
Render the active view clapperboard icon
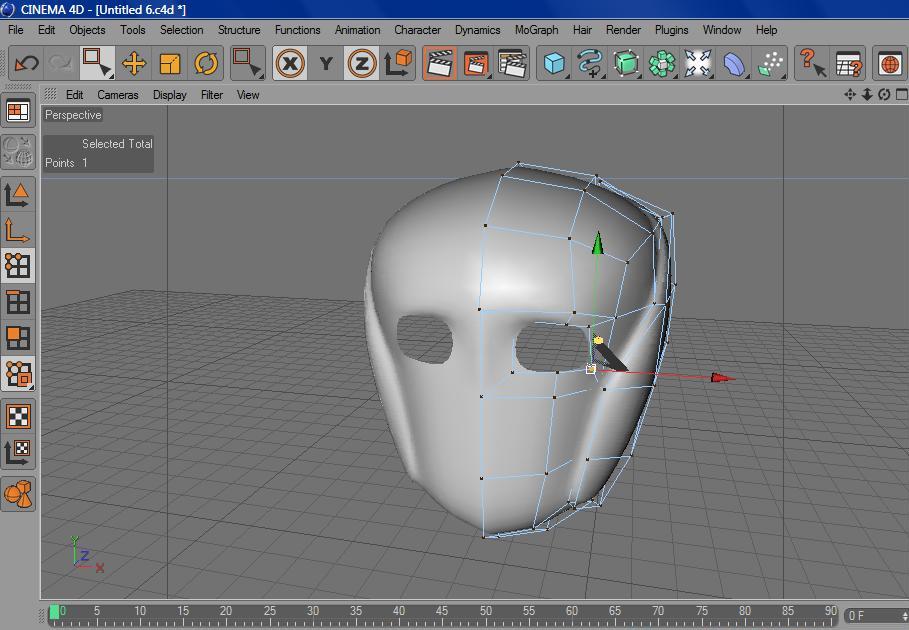pyautogui.click(x=440, y=63)
